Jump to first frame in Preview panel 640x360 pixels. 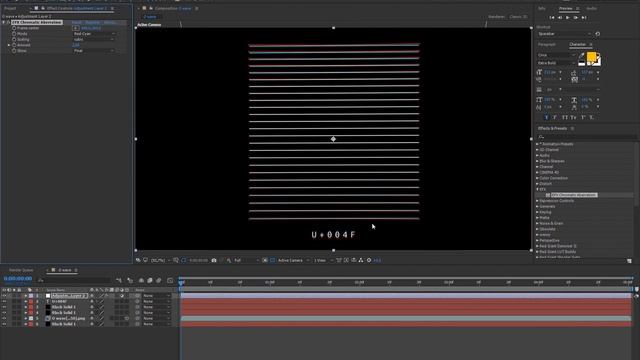[552, 18]
